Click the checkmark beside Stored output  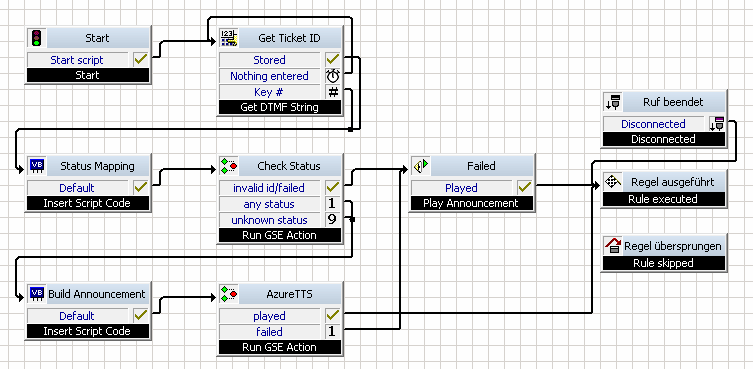pos(332,60)
